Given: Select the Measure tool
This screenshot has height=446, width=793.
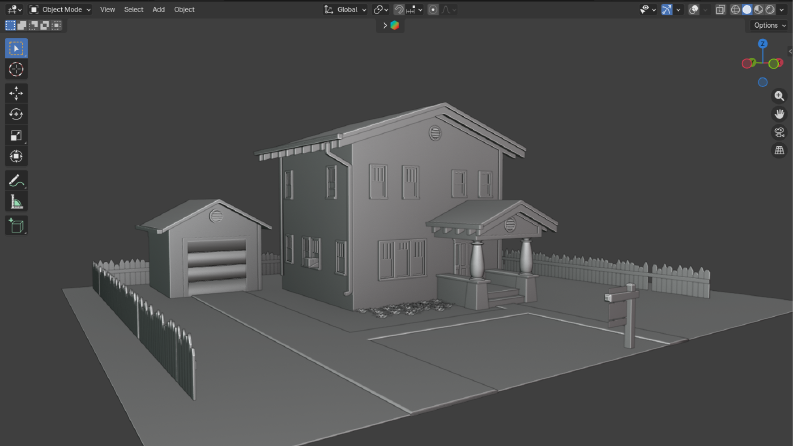Looking at the screenshot, I should 16,202.
